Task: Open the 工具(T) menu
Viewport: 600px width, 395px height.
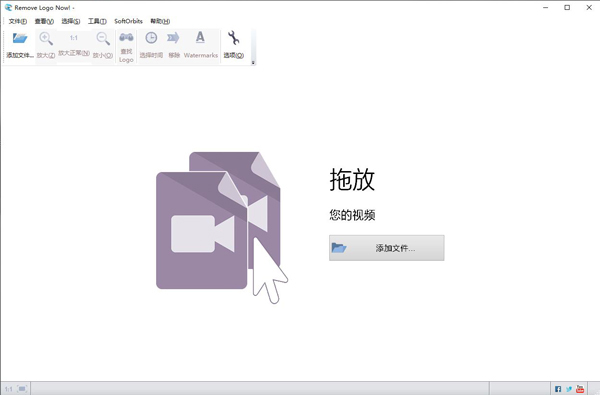Action: click(97, 21)
